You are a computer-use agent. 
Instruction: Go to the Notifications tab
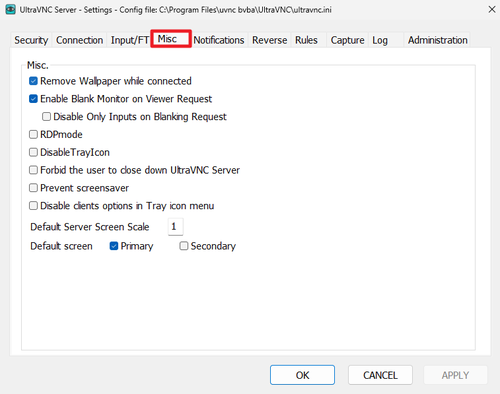(219, 40)
